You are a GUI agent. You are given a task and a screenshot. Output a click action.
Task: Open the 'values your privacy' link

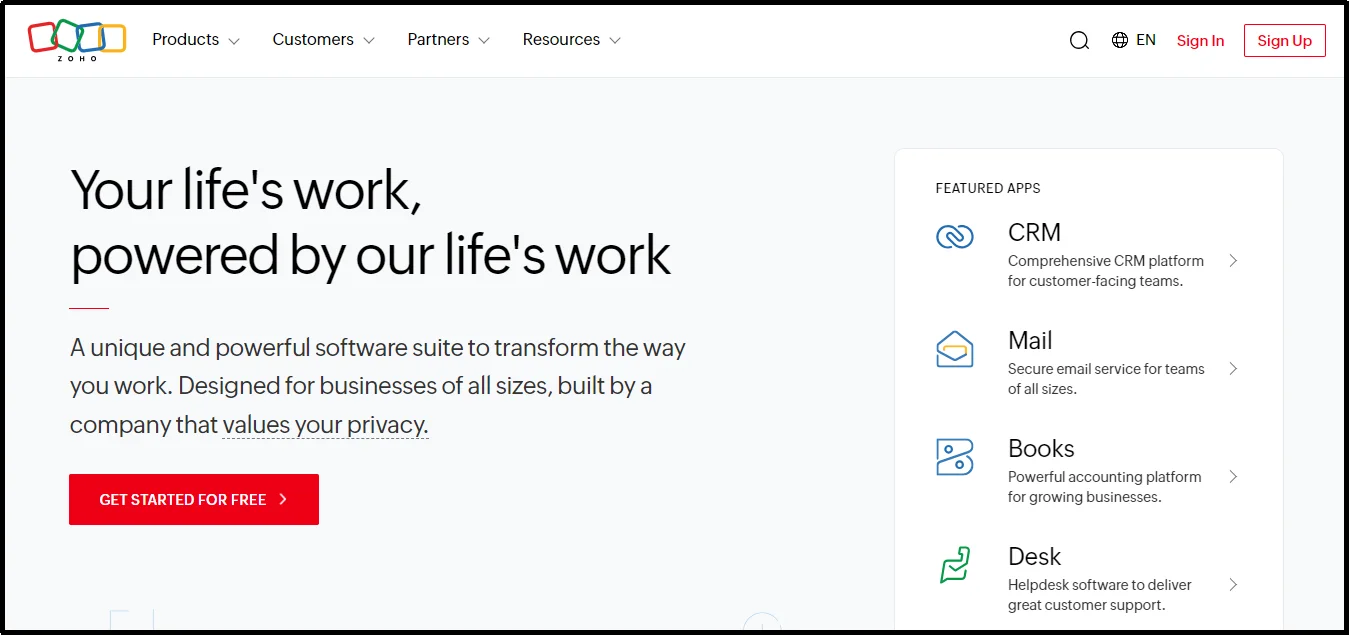(x=325, y=424)
